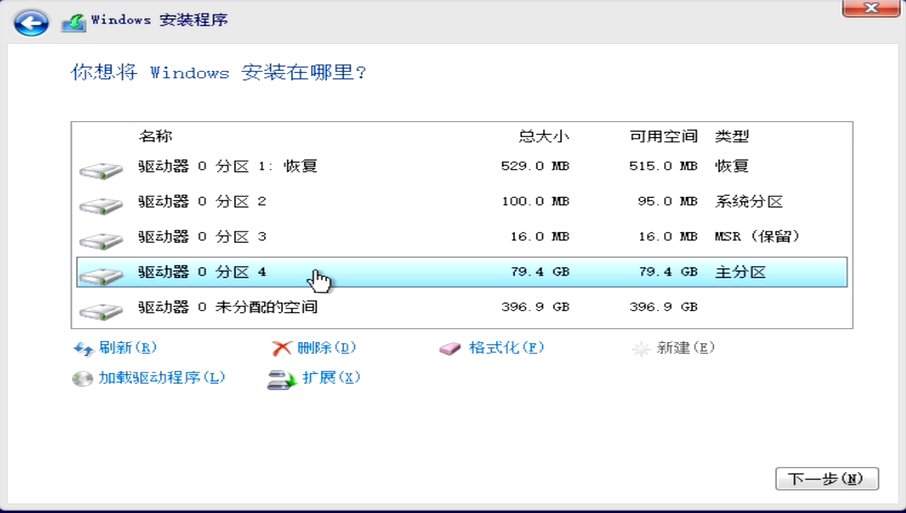Format partition using 格式化(F) link
Screen dimensions: 906x513
(507, 347)
